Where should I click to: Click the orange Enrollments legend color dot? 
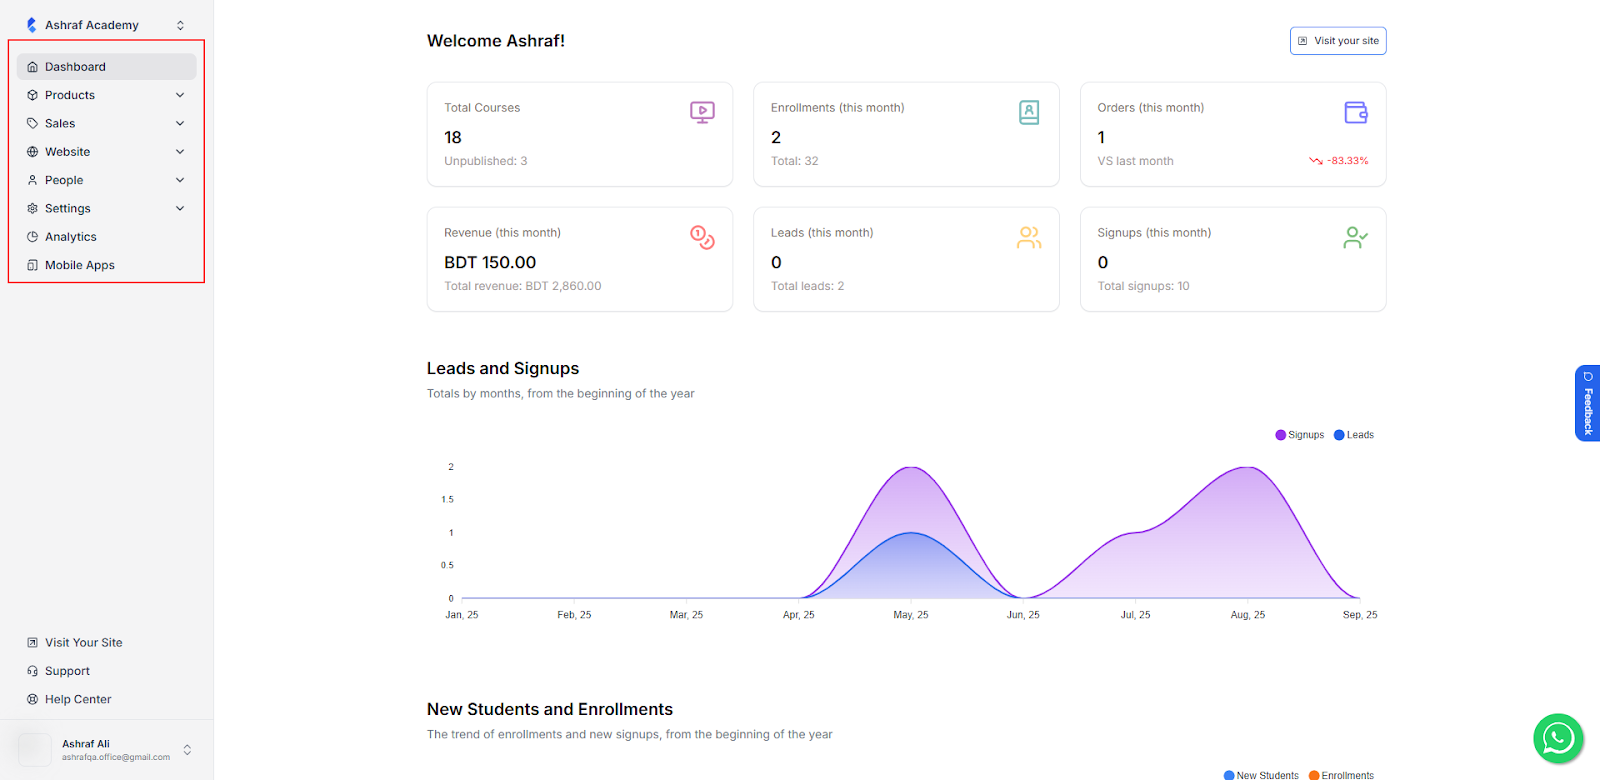[x=1314, y=775]
